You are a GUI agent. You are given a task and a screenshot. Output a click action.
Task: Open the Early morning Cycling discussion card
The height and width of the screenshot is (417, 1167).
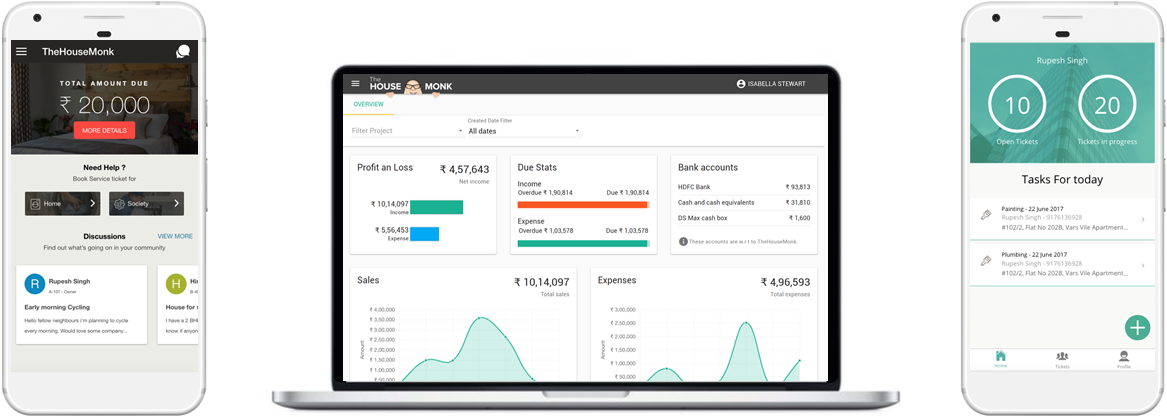point(82,305)
